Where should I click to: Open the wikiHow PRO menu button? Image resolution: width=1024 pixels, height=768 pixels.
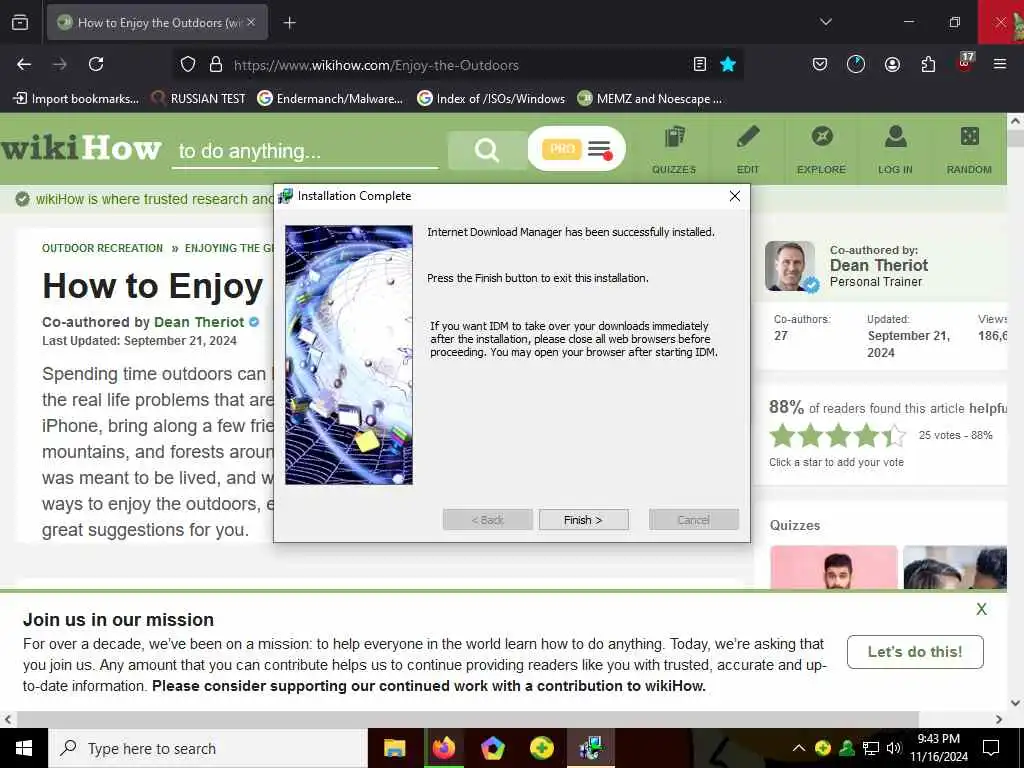[577, 149]
